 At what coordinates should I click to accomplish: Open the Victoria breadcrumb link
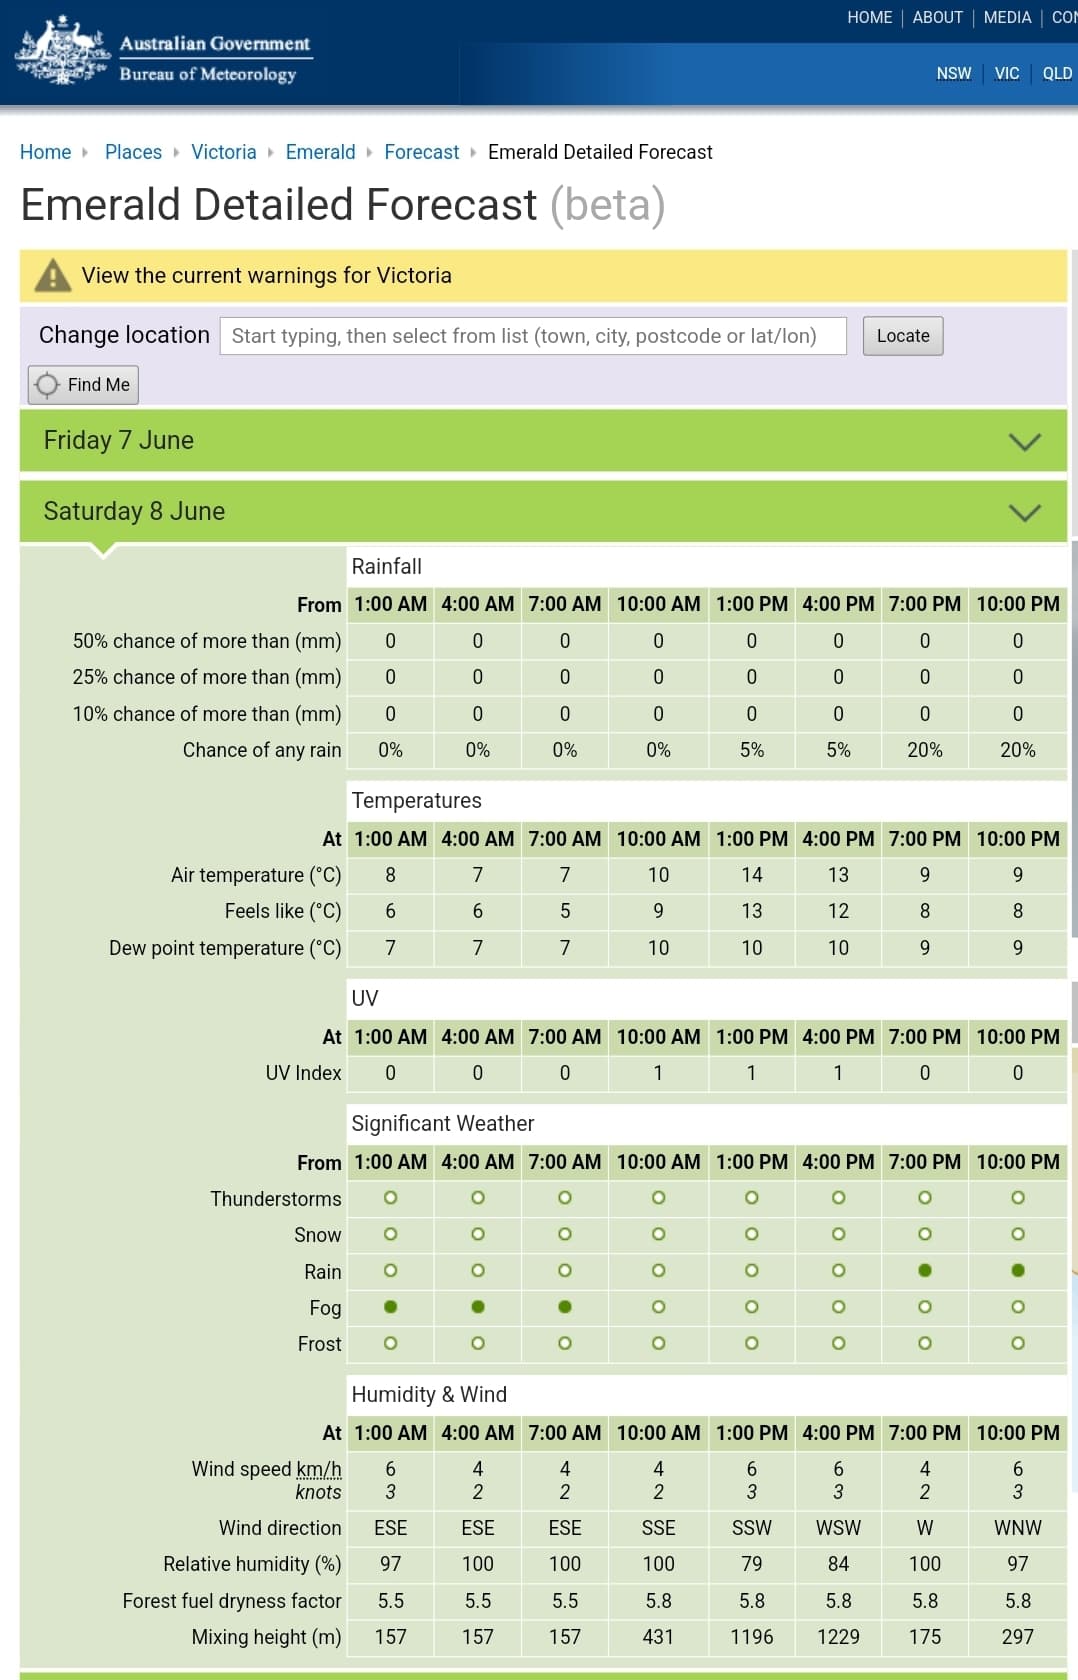(223, 152)
